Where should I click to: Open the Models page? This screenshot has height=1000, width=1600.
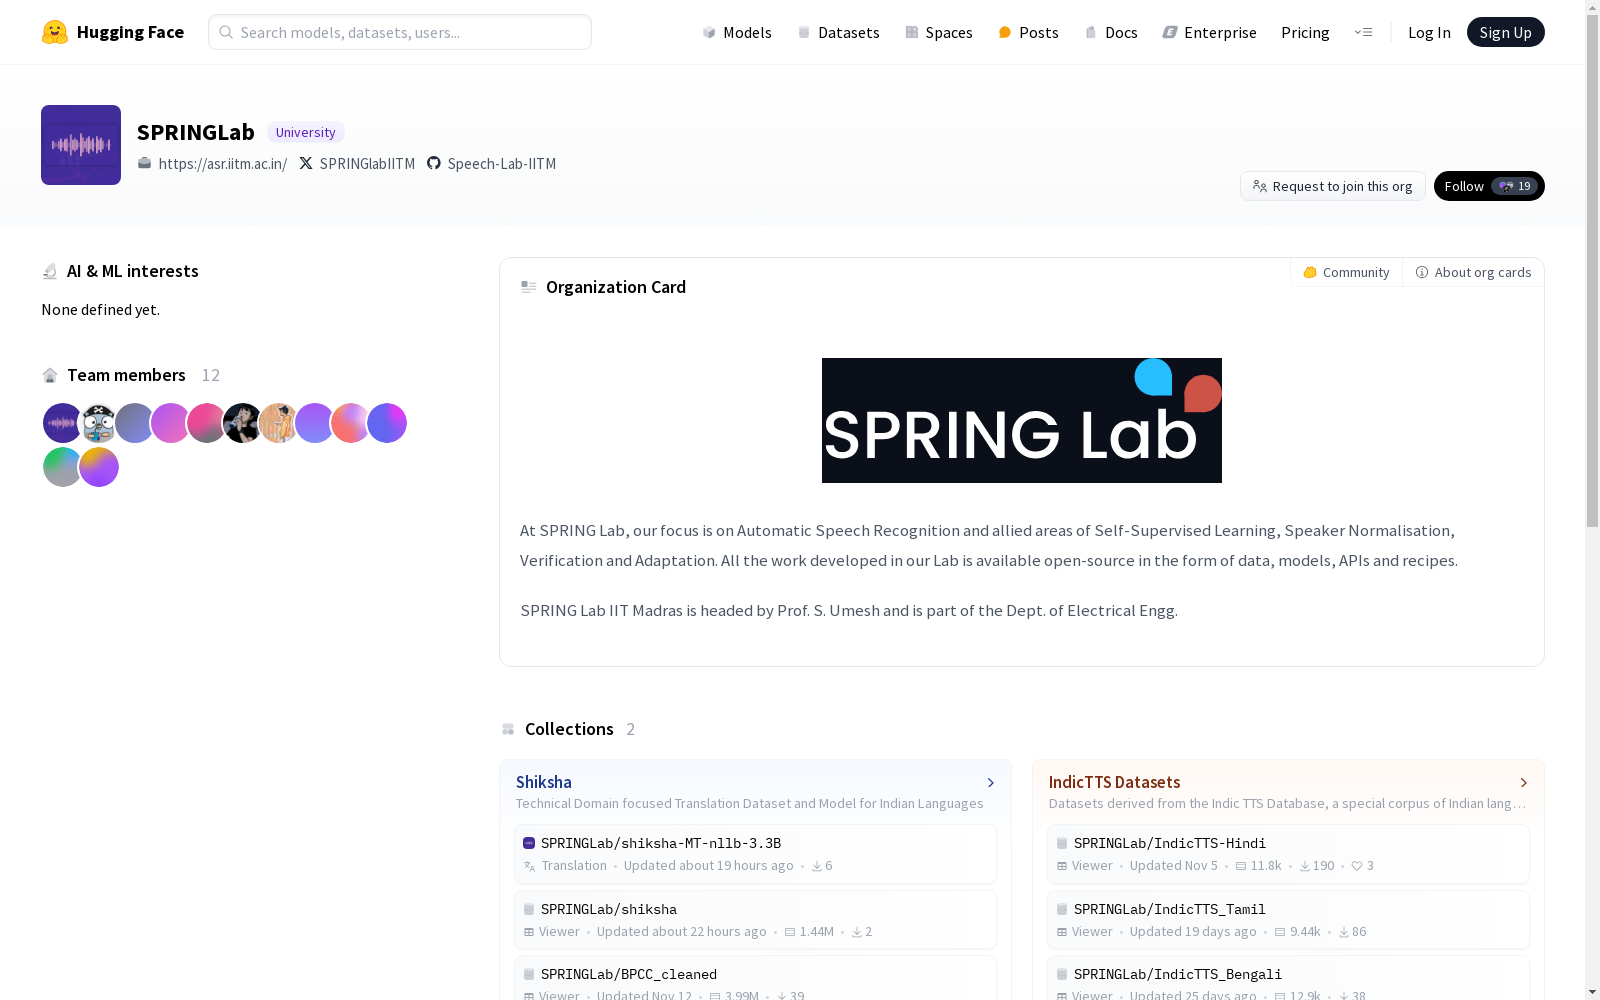737,32
